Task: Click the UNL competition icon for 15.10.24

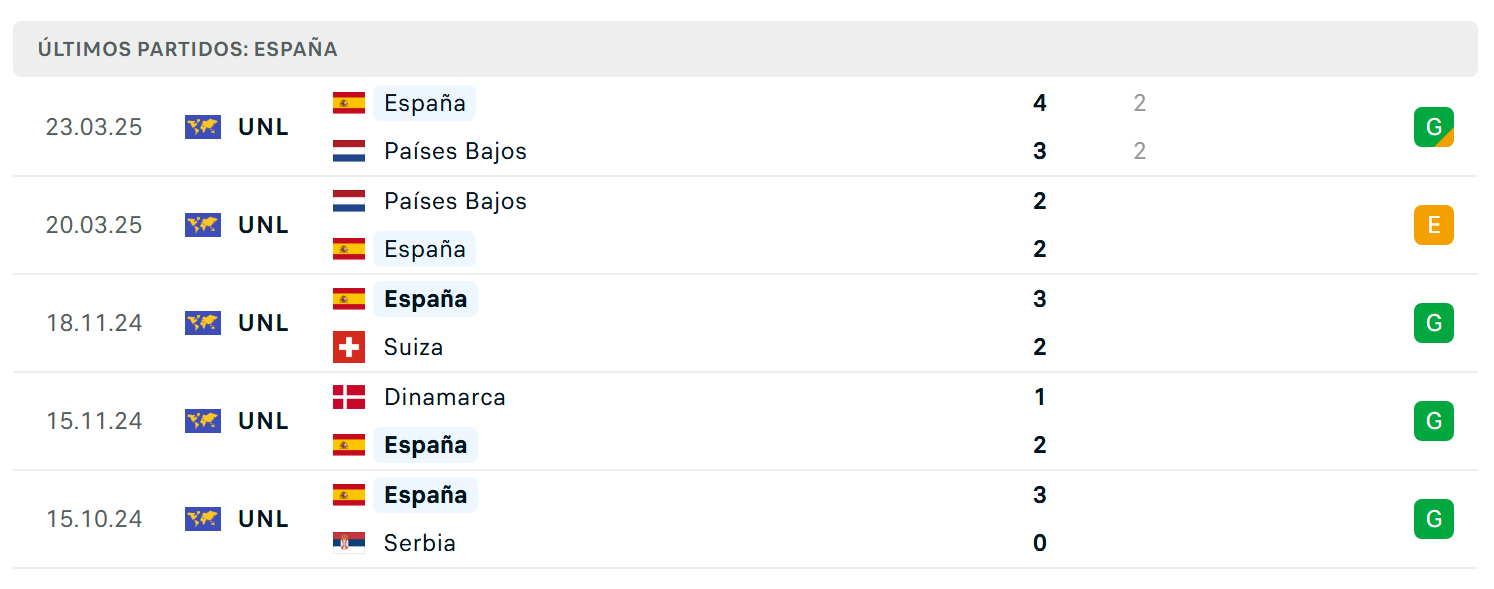Action: 203,519
